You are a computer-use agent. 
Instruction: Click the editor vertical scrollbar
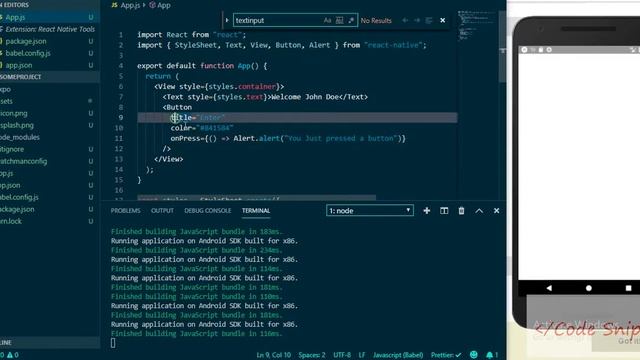click(x=502, y=46)
